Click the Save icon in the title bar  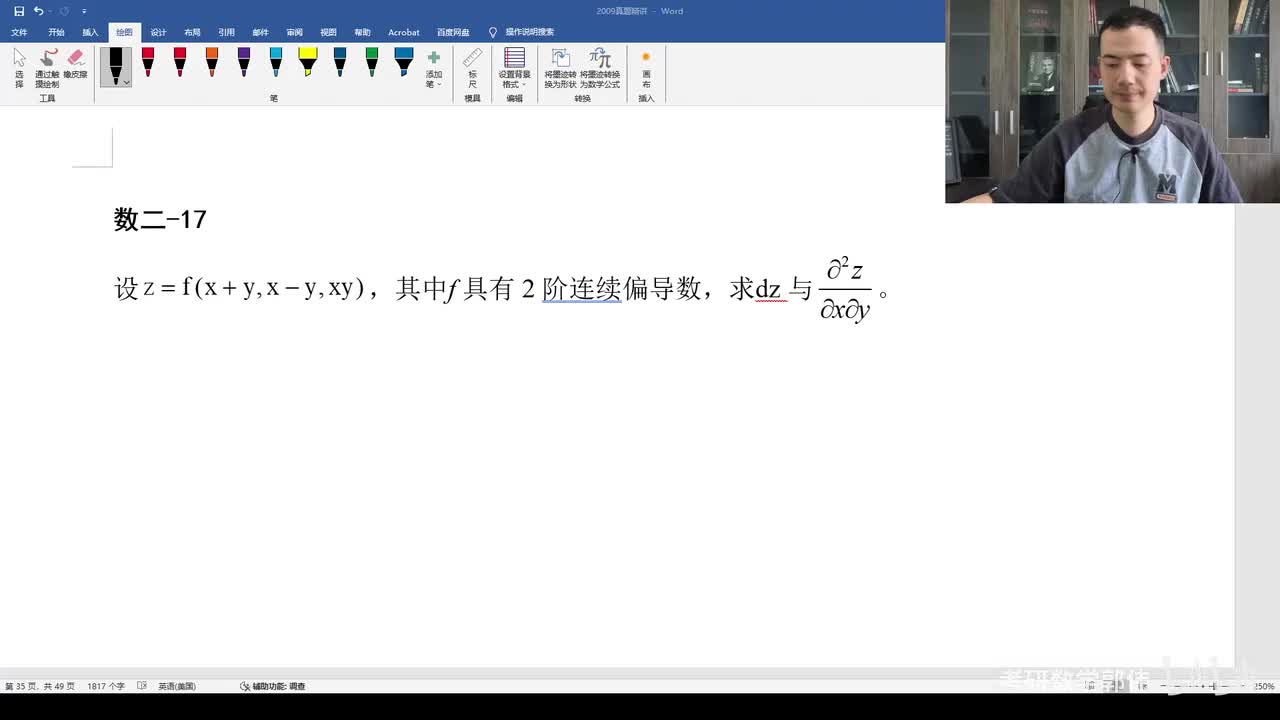tap(19, 11)
